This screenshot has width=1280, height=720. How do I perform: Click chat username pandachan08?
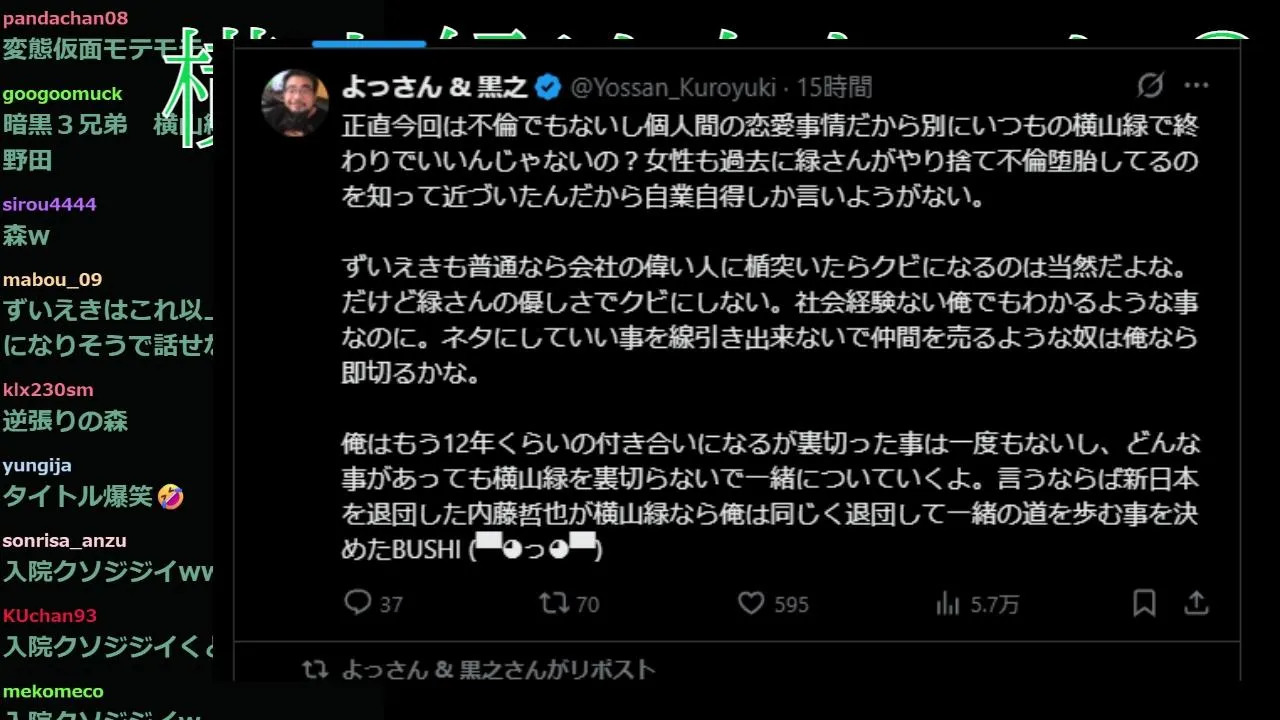65,18
